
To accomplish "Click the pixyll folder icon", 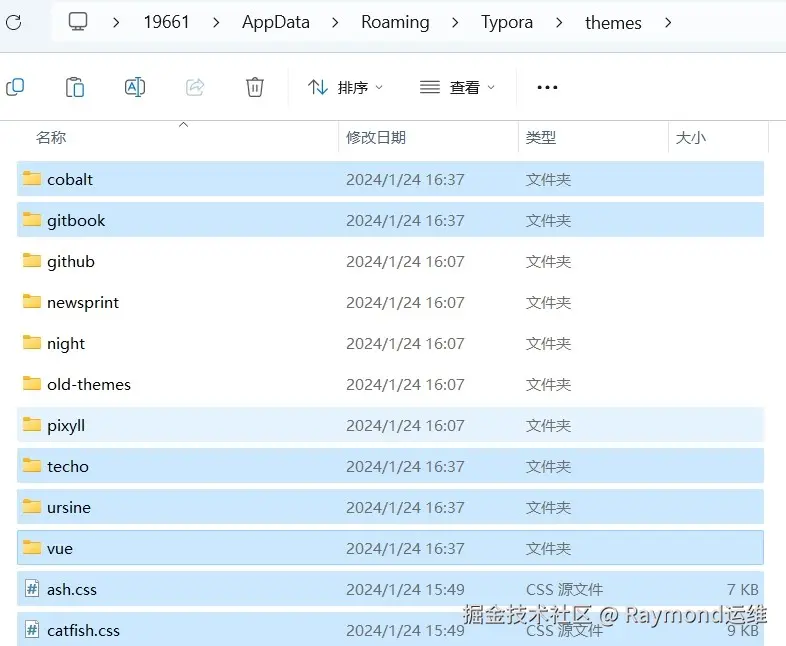I will coord(32,424).
